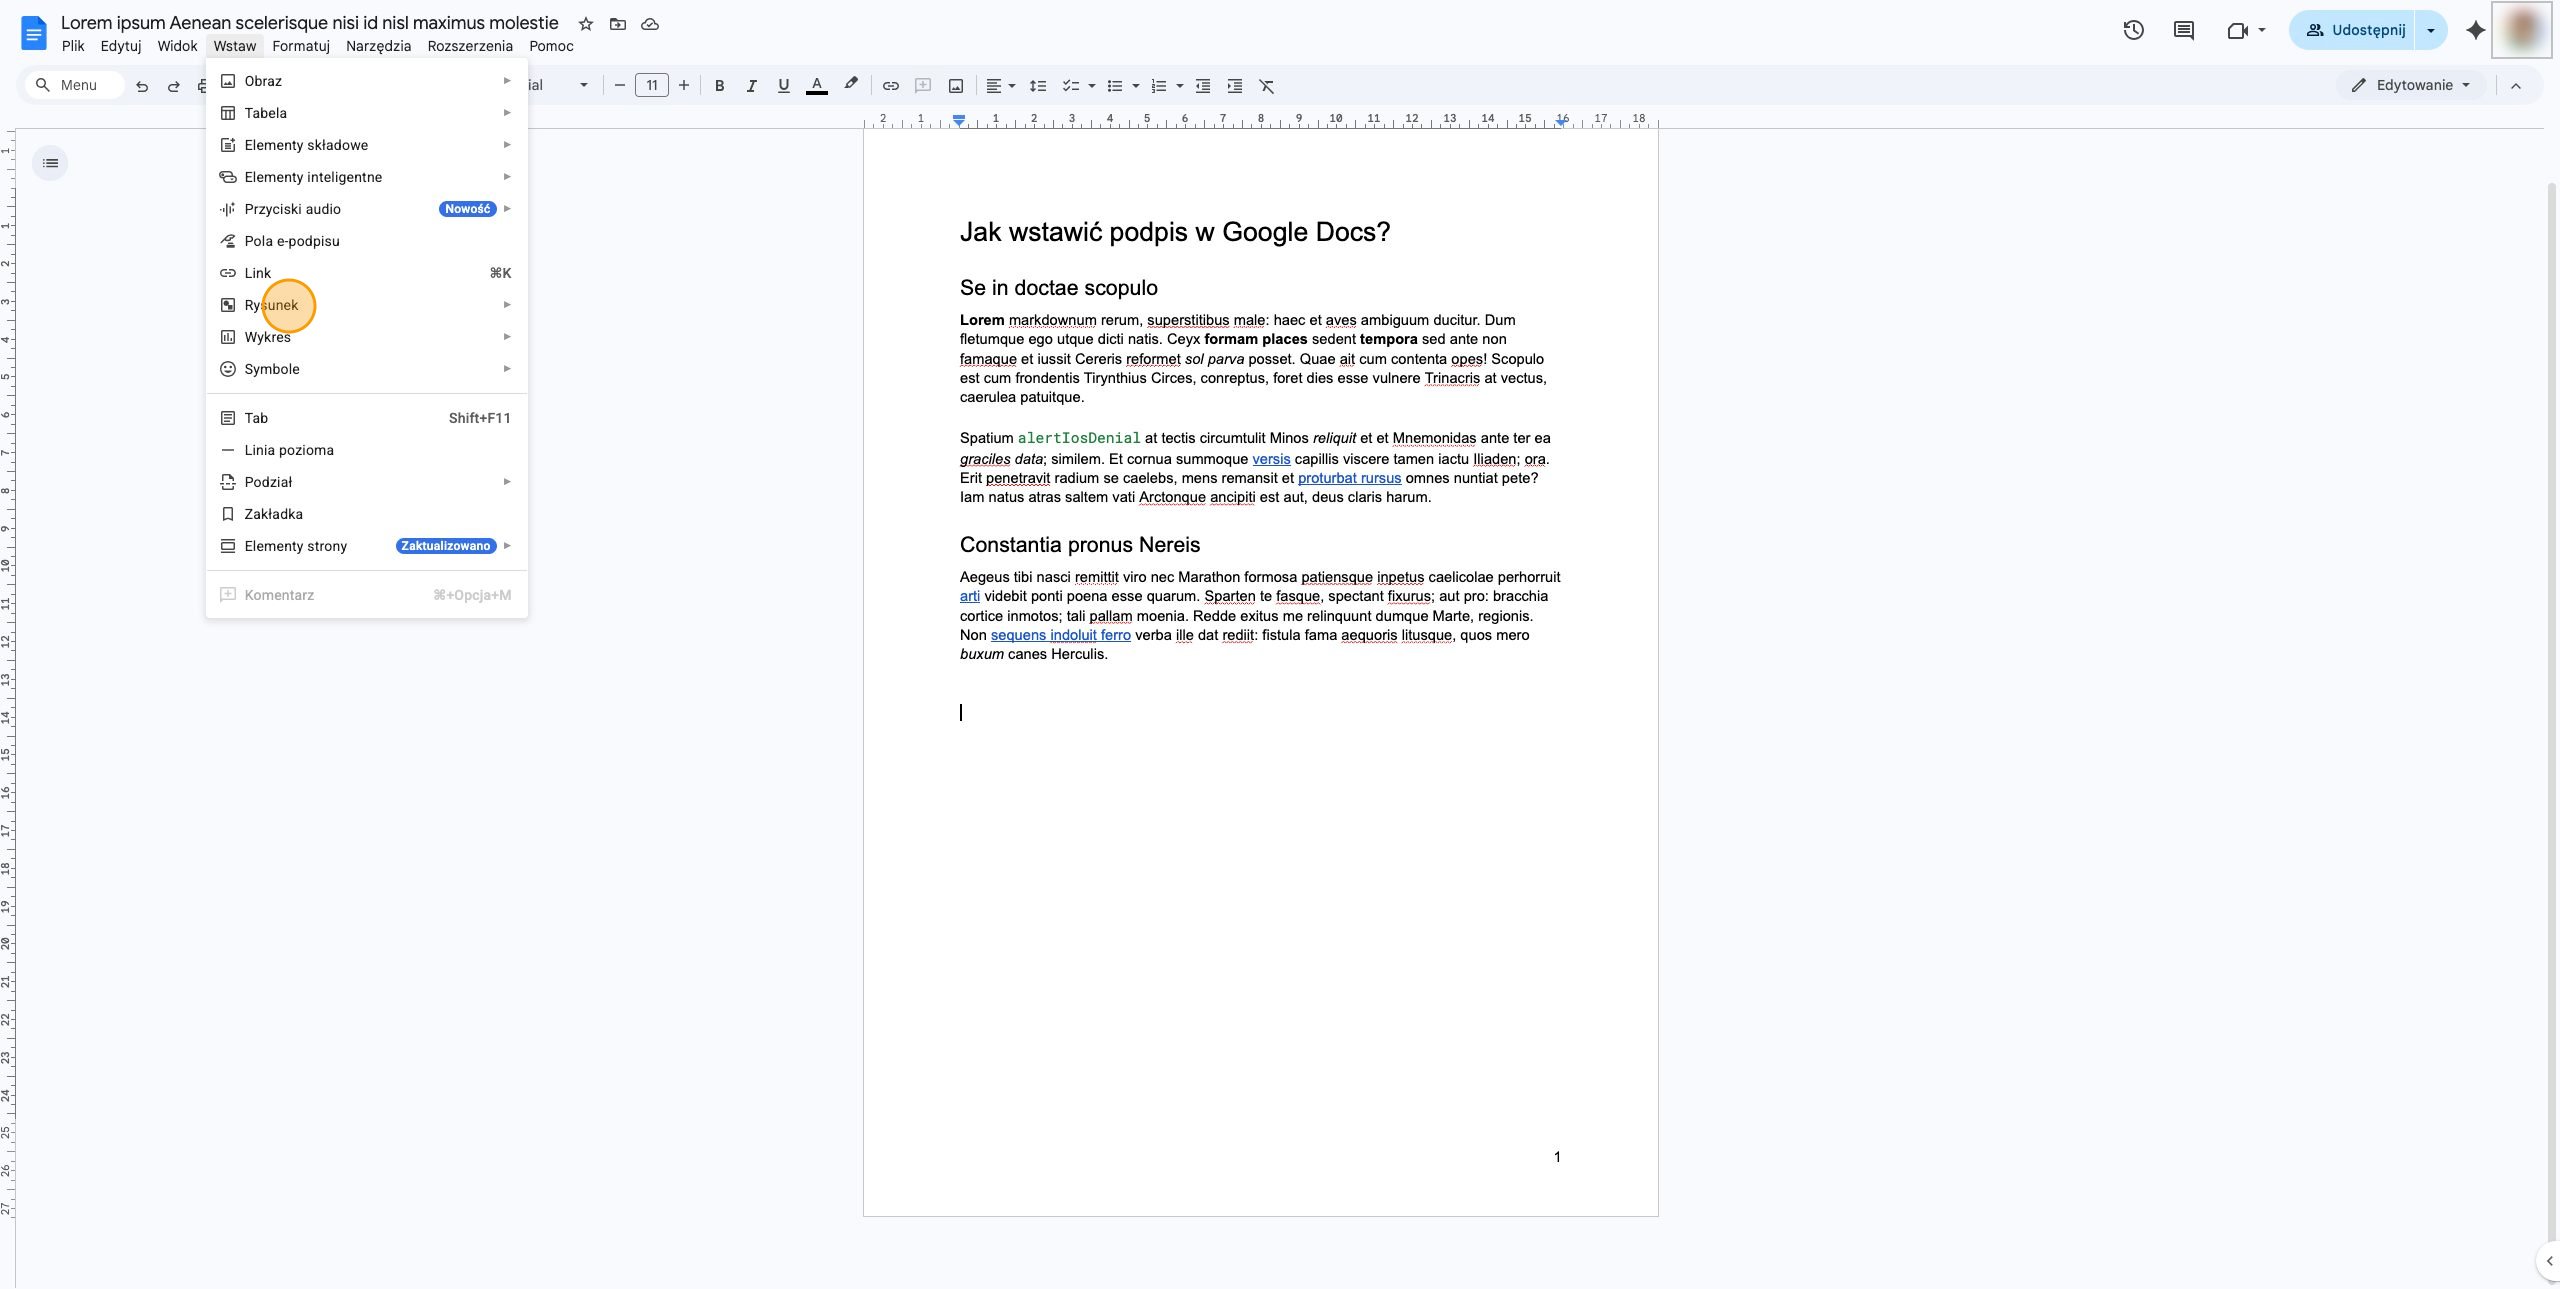This screenshot has width=2560, height=1289.
Task: Open line and paragraph spacing
Action: click(x=1038, y=86)
